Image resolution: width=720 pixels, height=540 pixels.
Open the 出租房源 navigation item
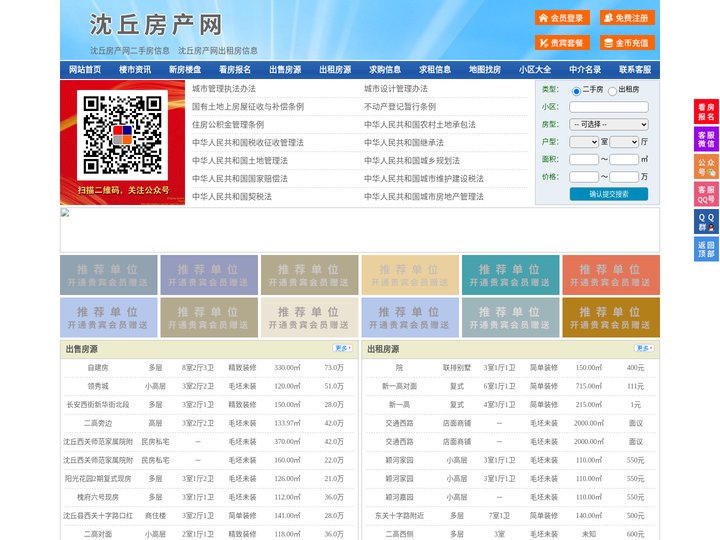coord(335,70)
